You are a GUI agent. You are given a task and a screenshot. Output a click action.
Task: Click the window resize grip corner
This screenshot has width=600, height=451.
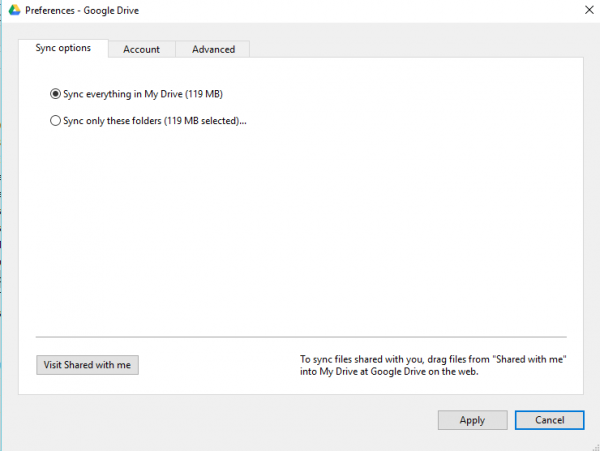[595, 447]
